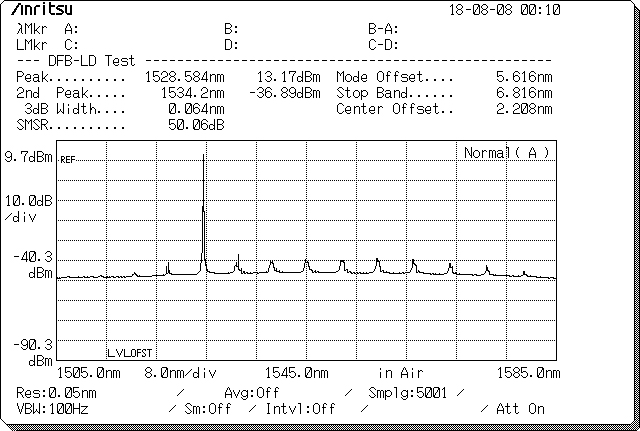Image resolution: width=640 pixels, height=431 pixels.
Task: Toggle the Sm:Off smoothing setting
Action: coord(209,409)
